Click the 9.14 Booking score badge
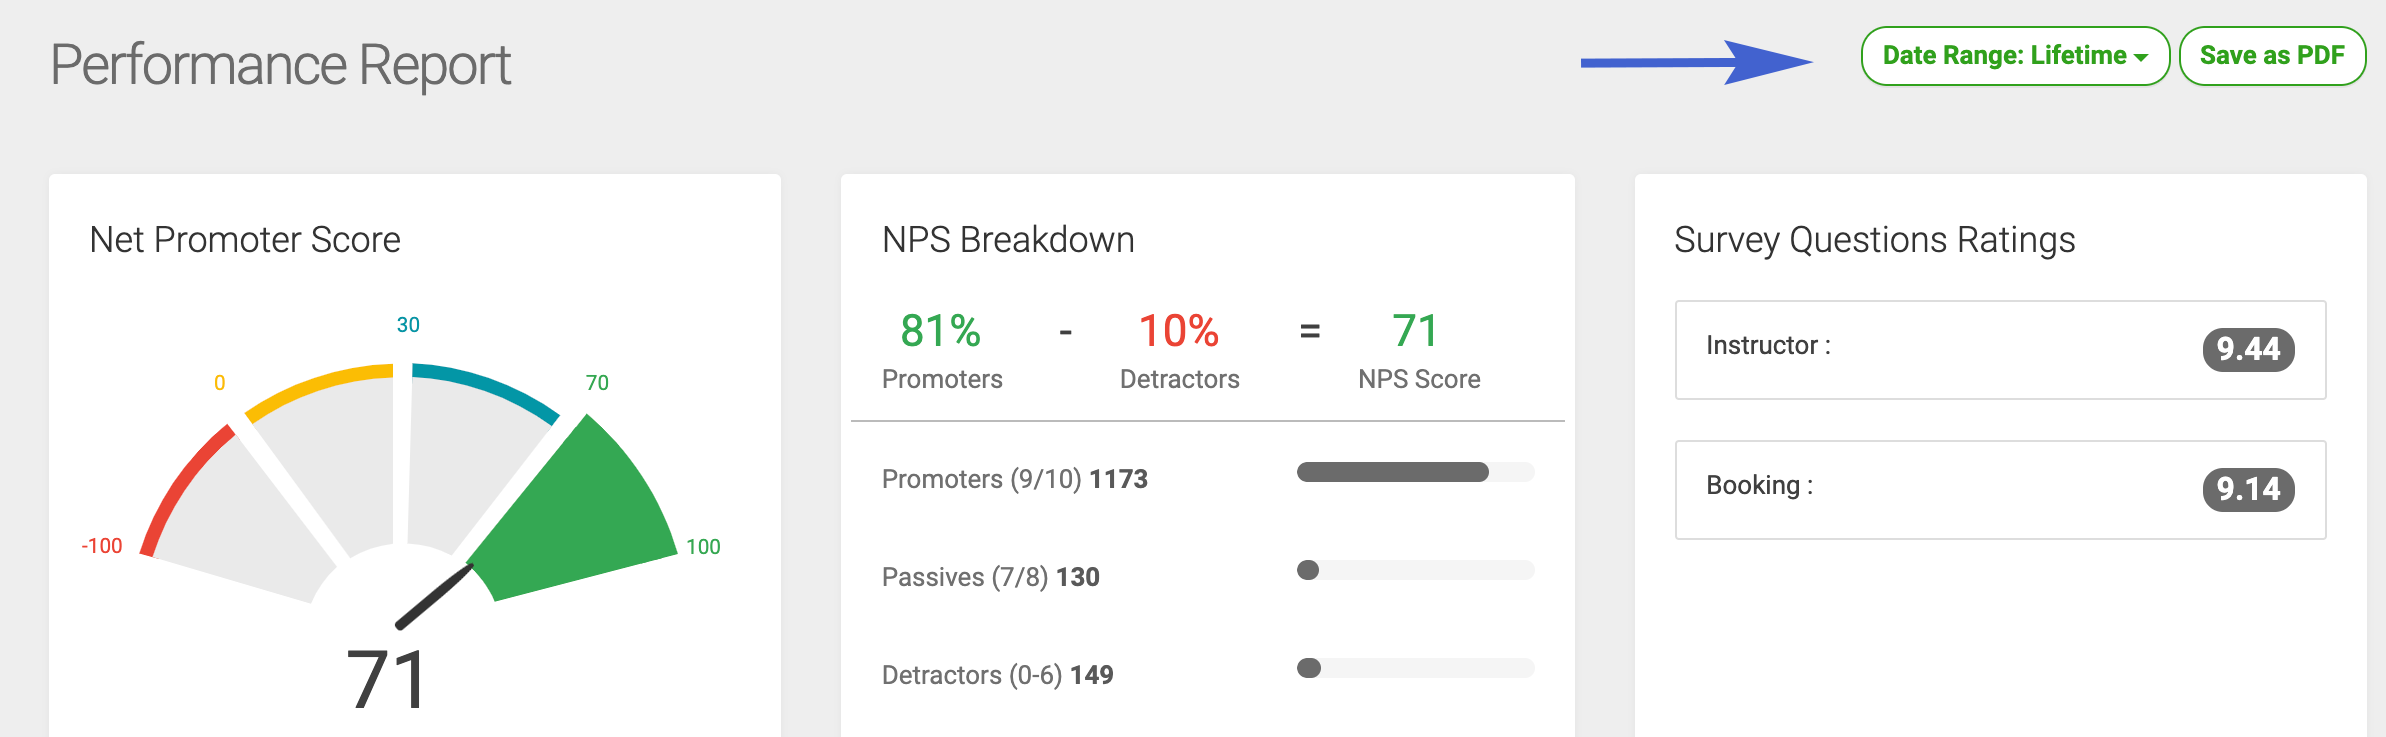Screen dimensions: 2386x737 2248,489
